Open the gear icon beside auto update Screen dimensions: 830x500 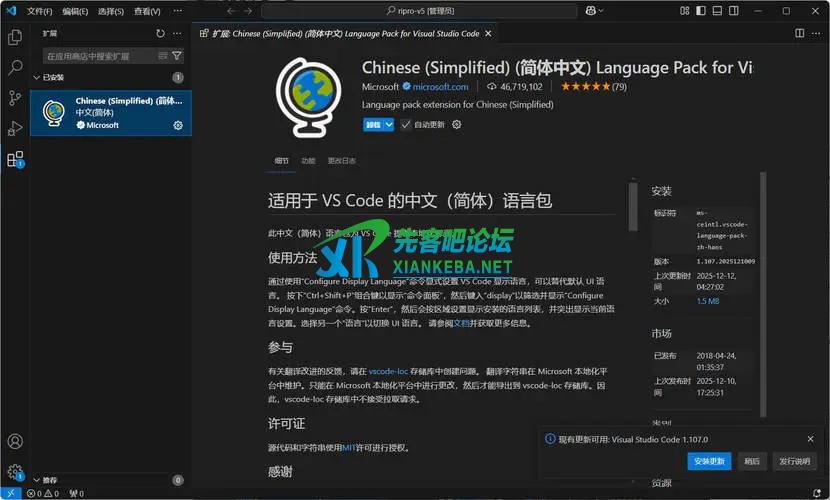(457, 125)
